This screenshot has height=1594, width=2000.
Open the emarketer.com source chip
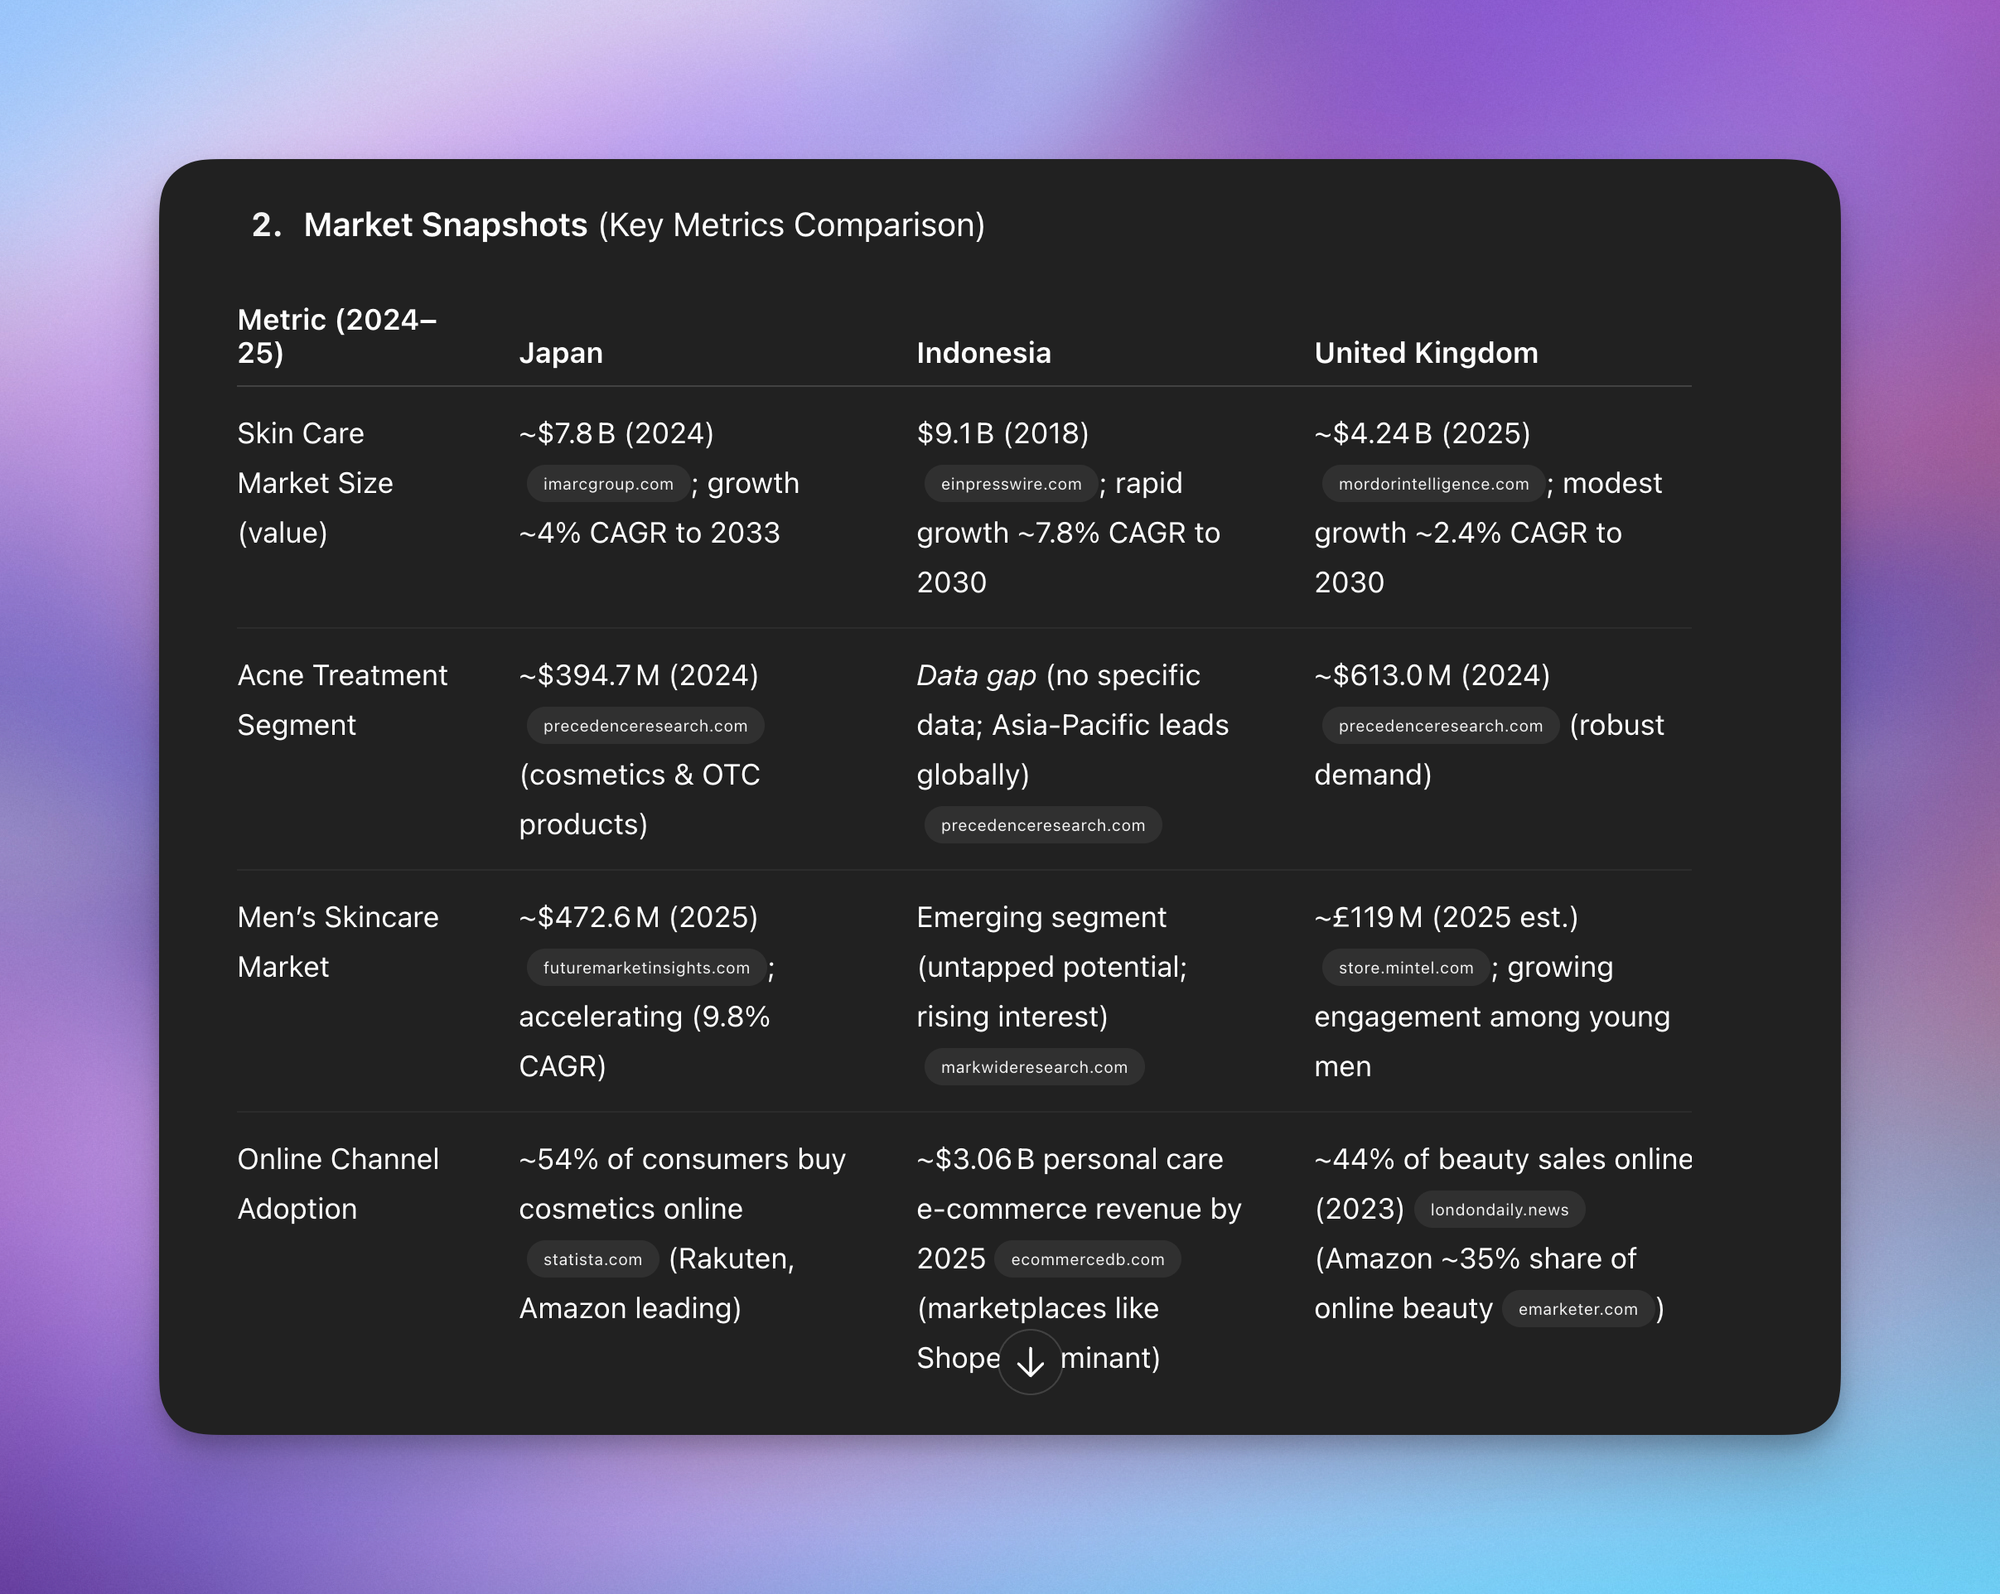pyautogui.click(x=1578, y=1309)
